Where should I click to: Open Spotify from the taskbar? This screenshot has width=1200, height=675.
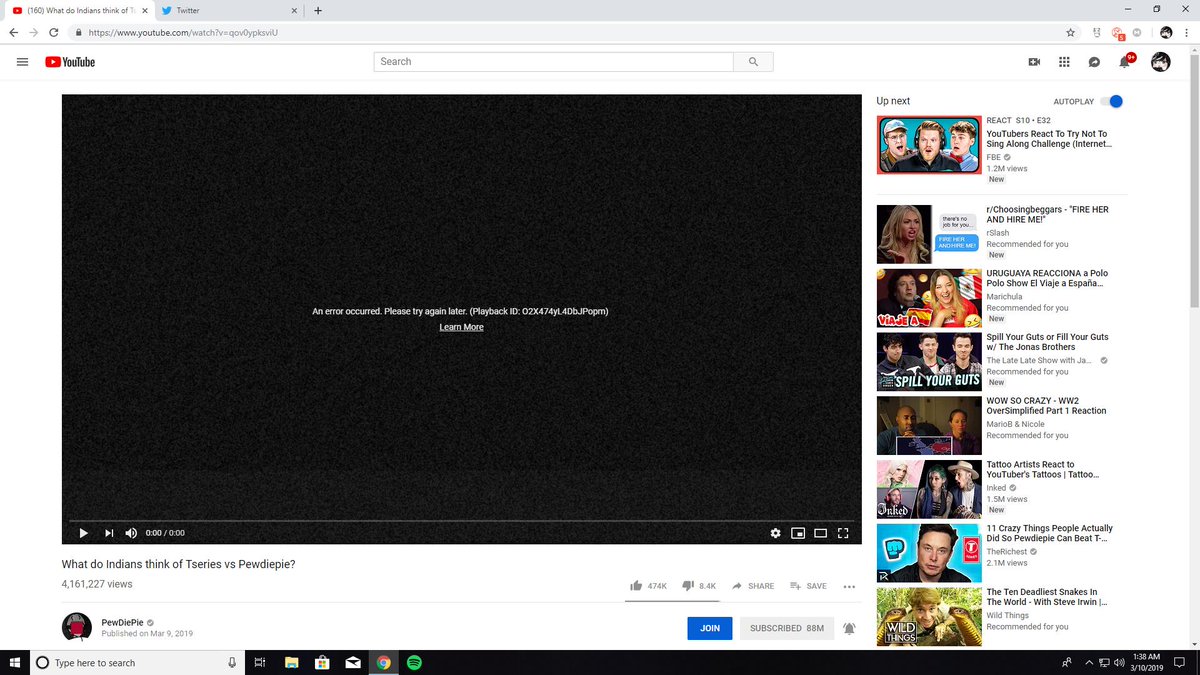pos(414,662)
